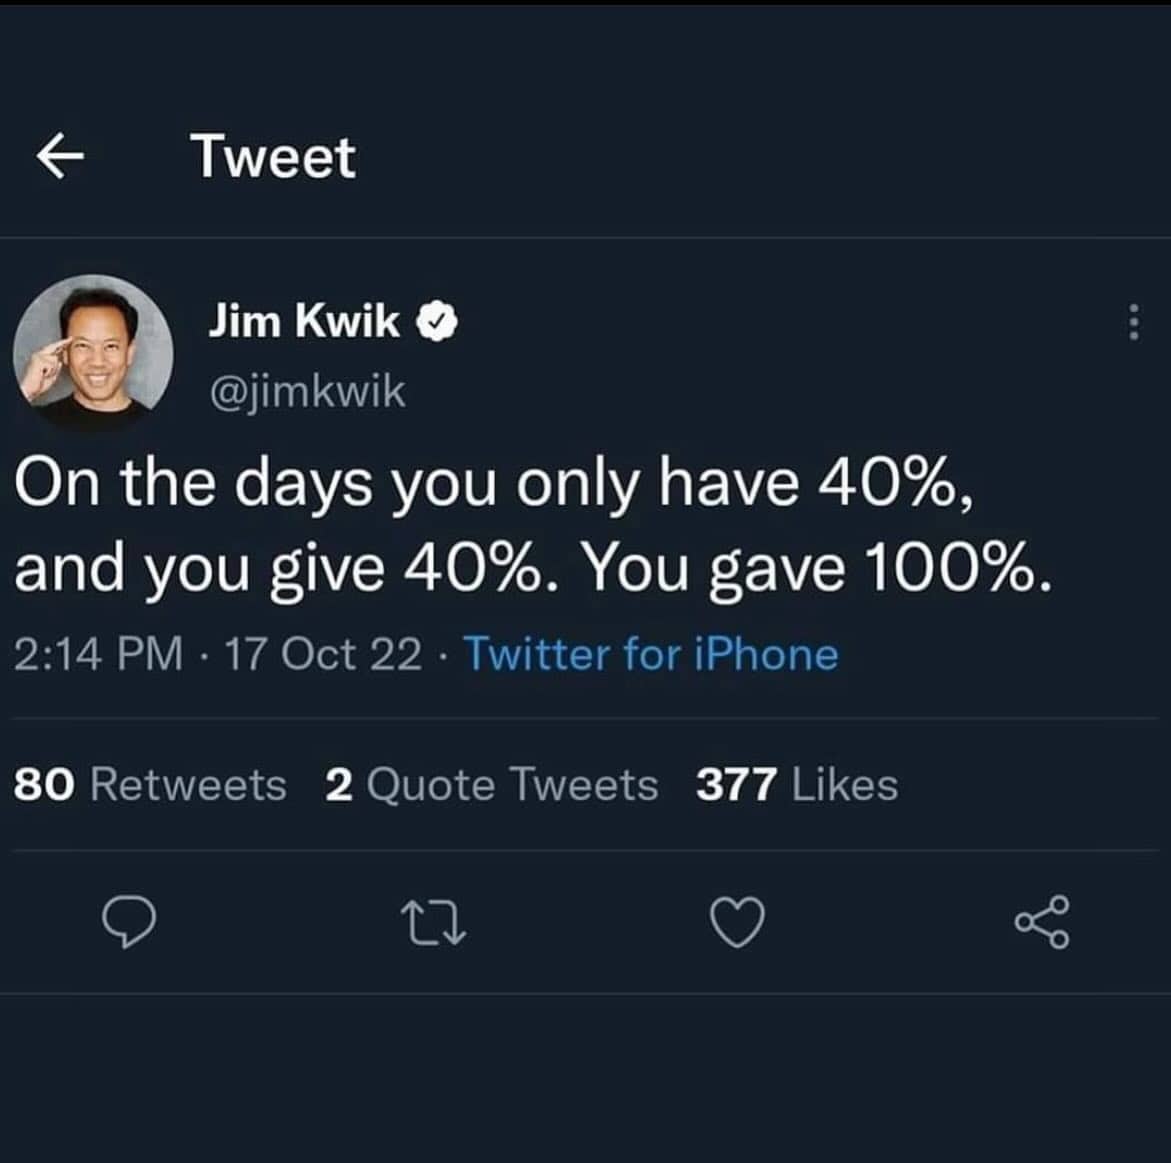Share the tweet using share icon

1042,922
